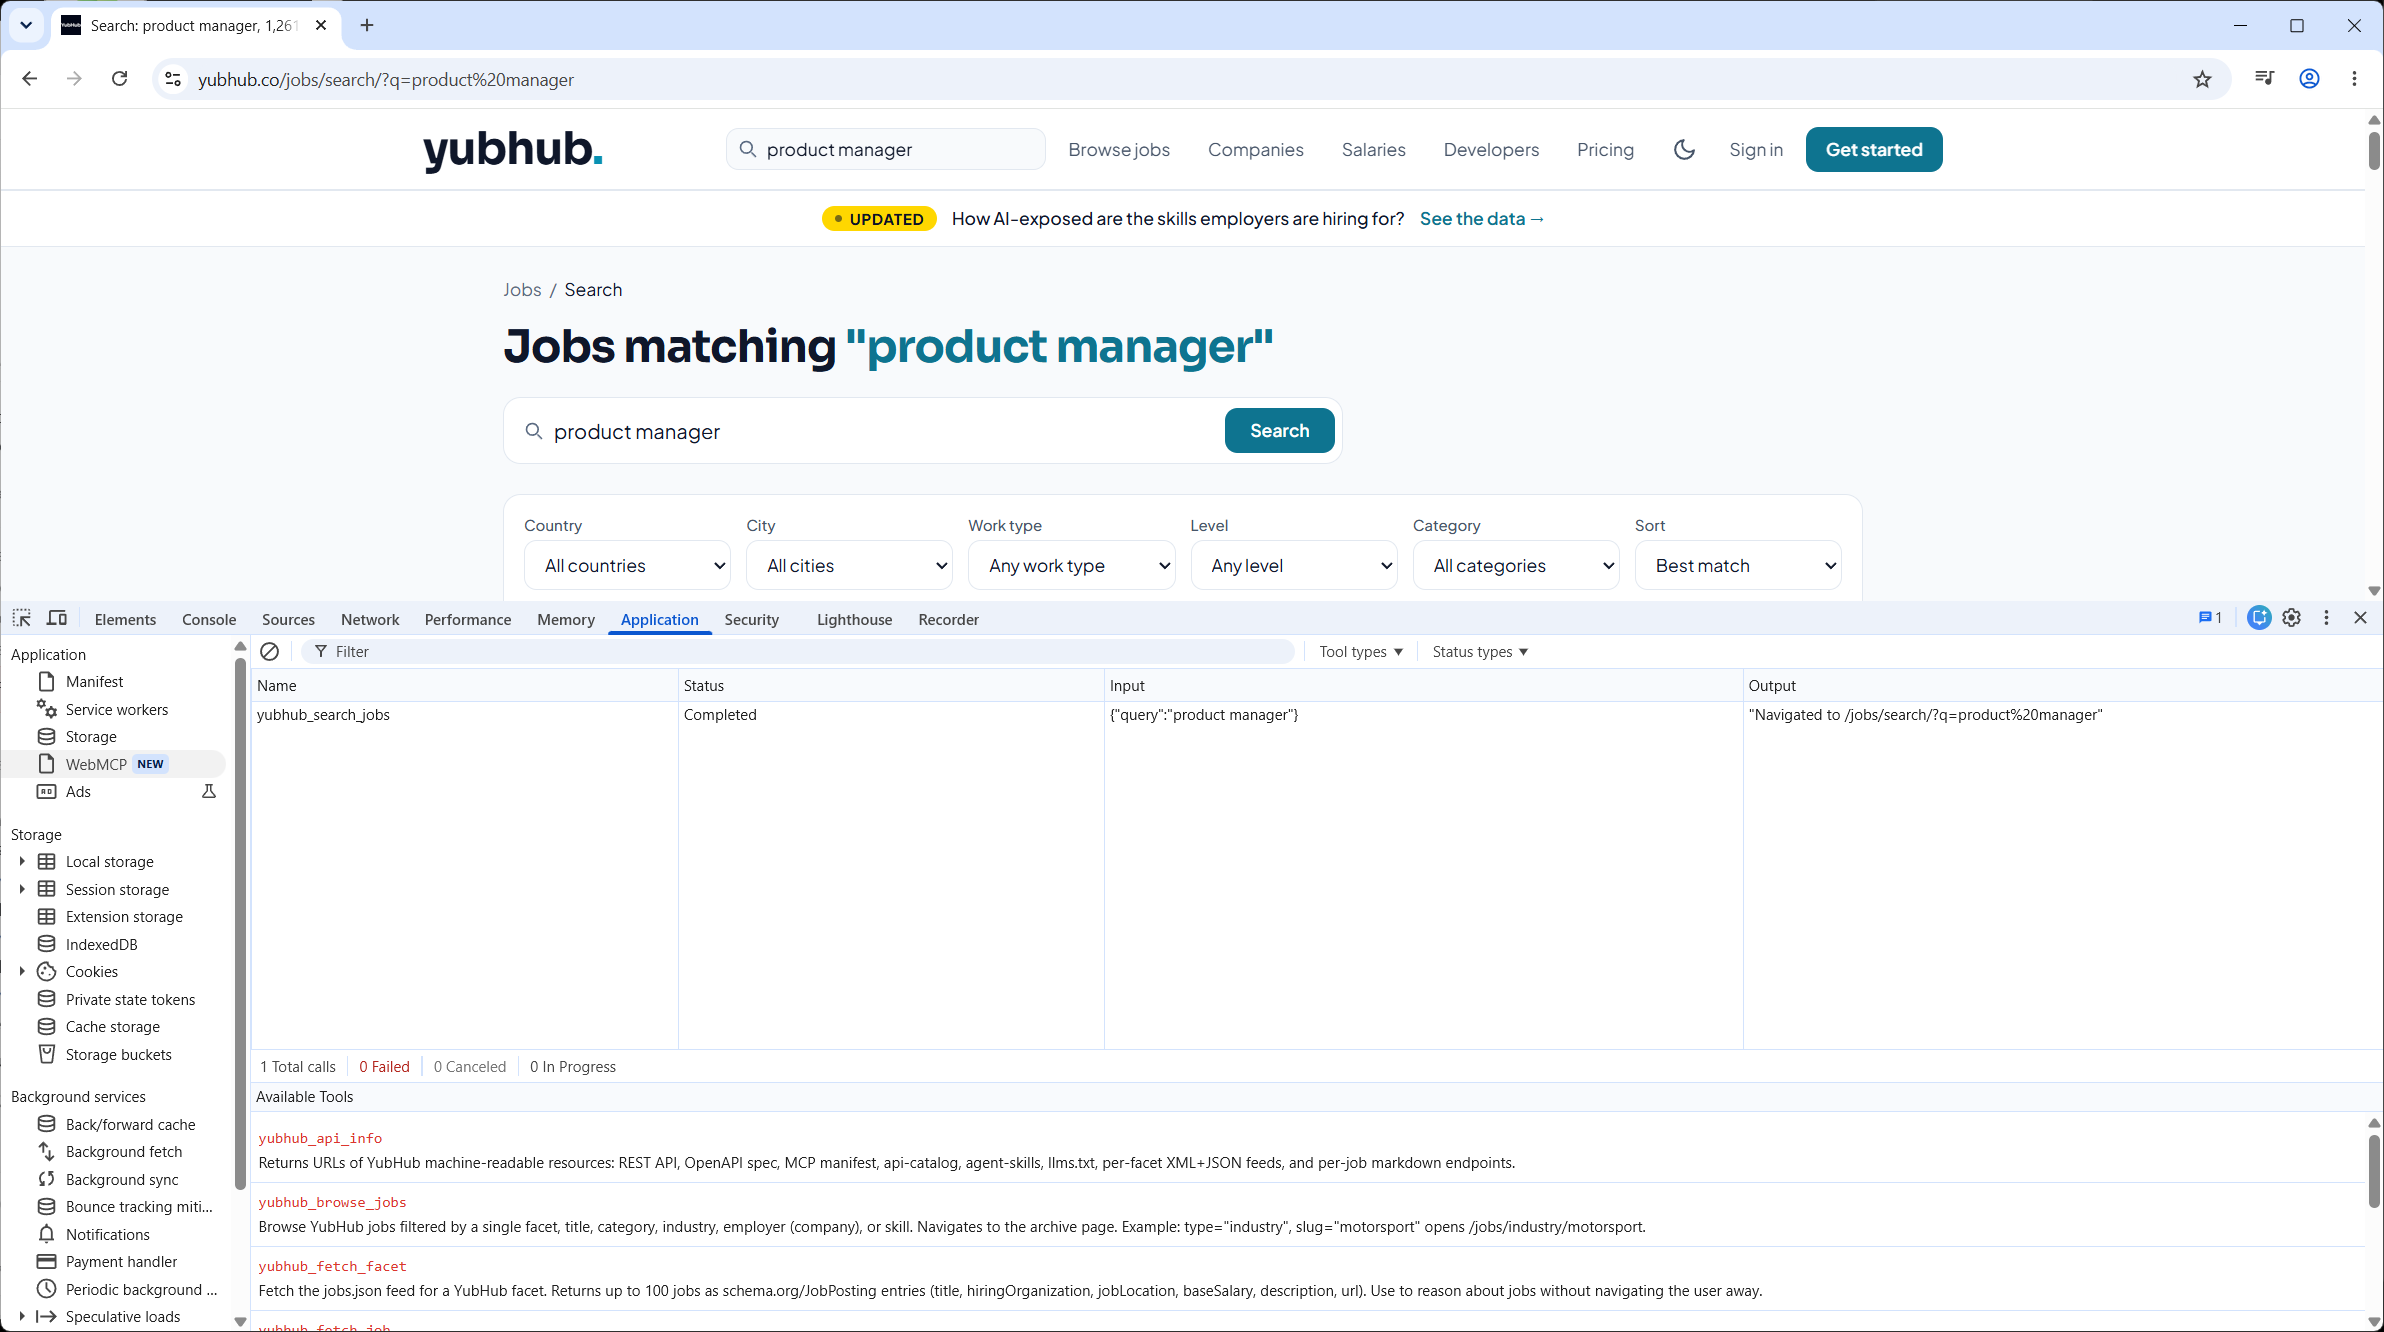Open a new browser tab
2384x1332 pixels.
click(367, 25)
